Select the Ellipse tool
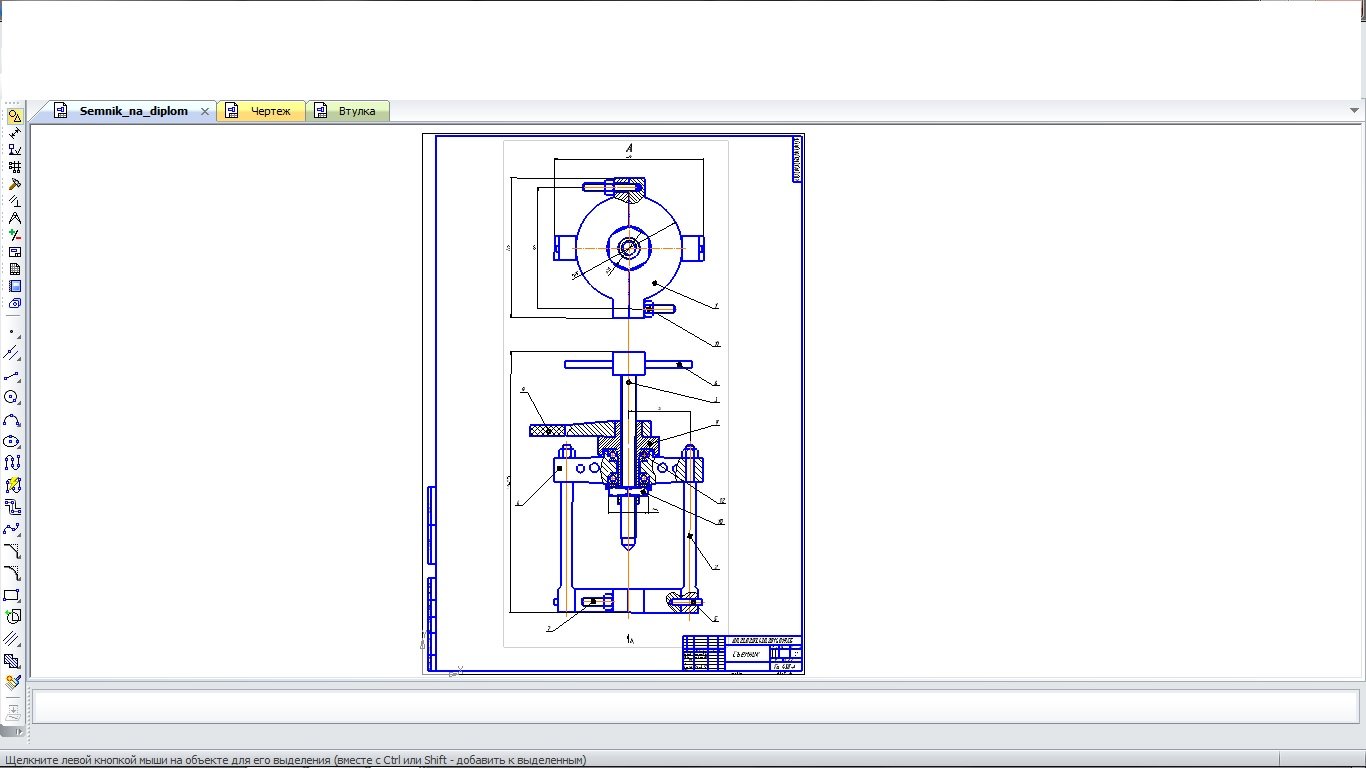Viewport: 1366px width, 768px height. 12,441
